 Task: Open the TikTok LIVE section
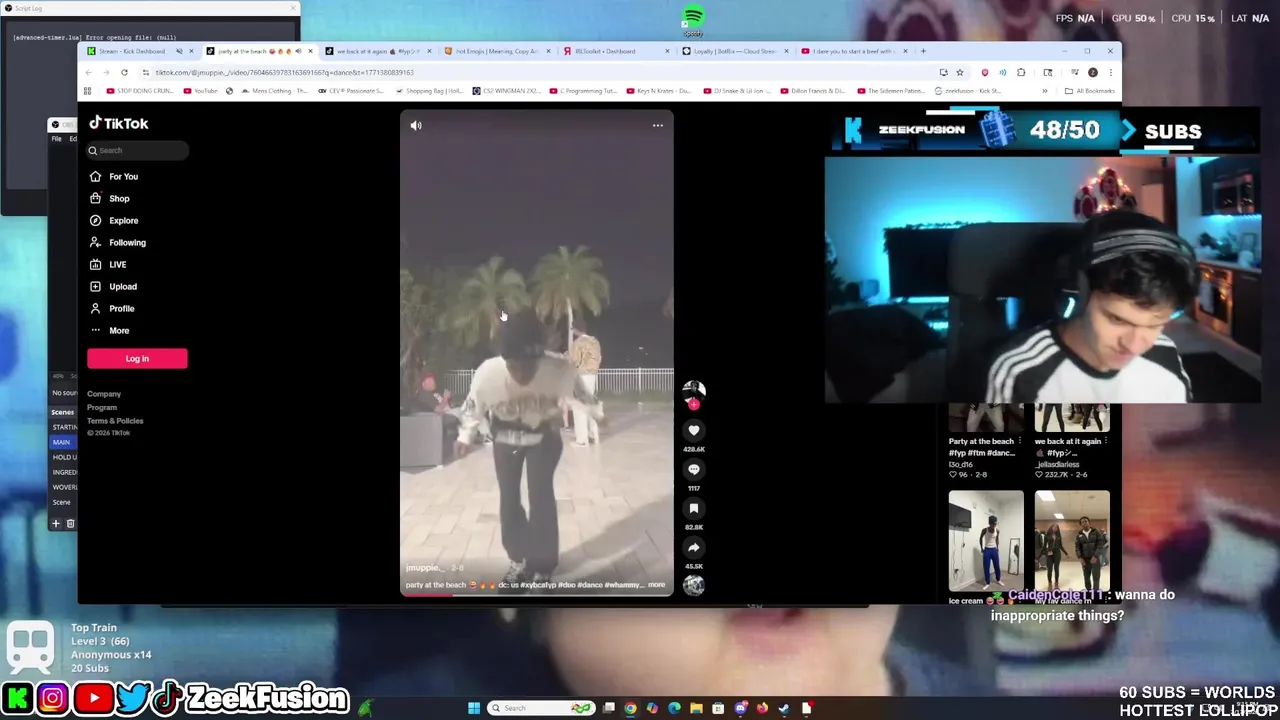point(108,264)
